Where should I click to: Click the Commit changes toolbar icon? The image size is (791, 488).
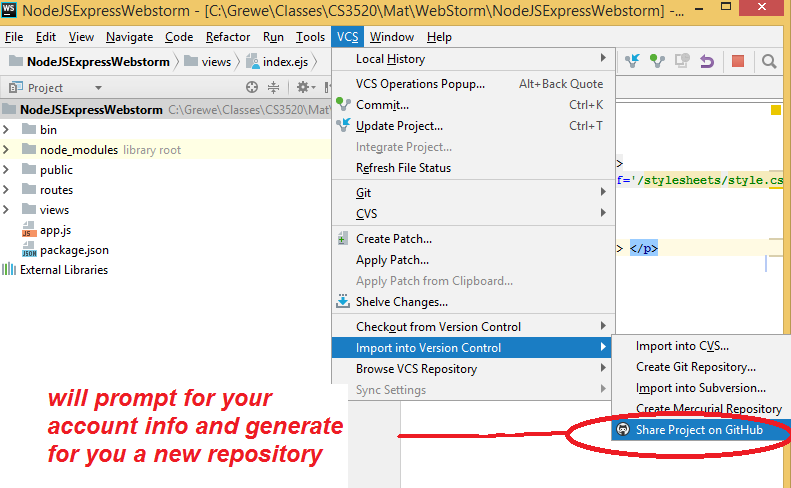pyautogui.click(x=657, y=61)
